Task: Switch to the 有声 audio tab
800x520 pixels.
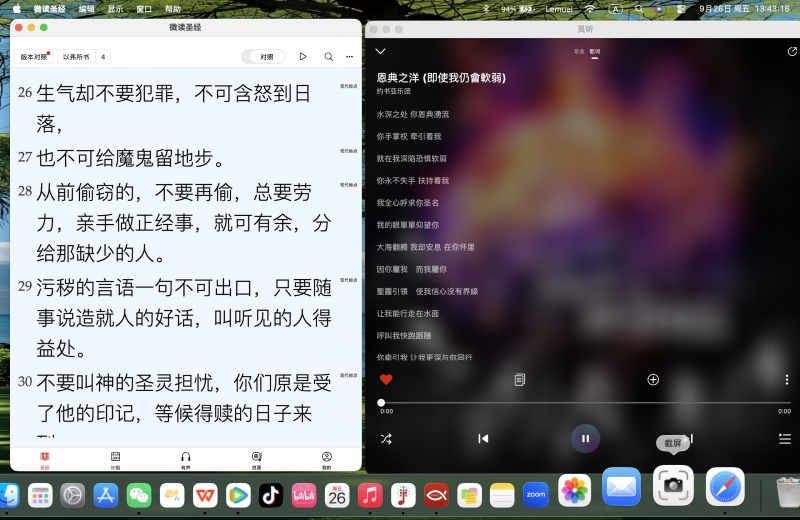Action: pyautogui.click(x=186, y=459)
